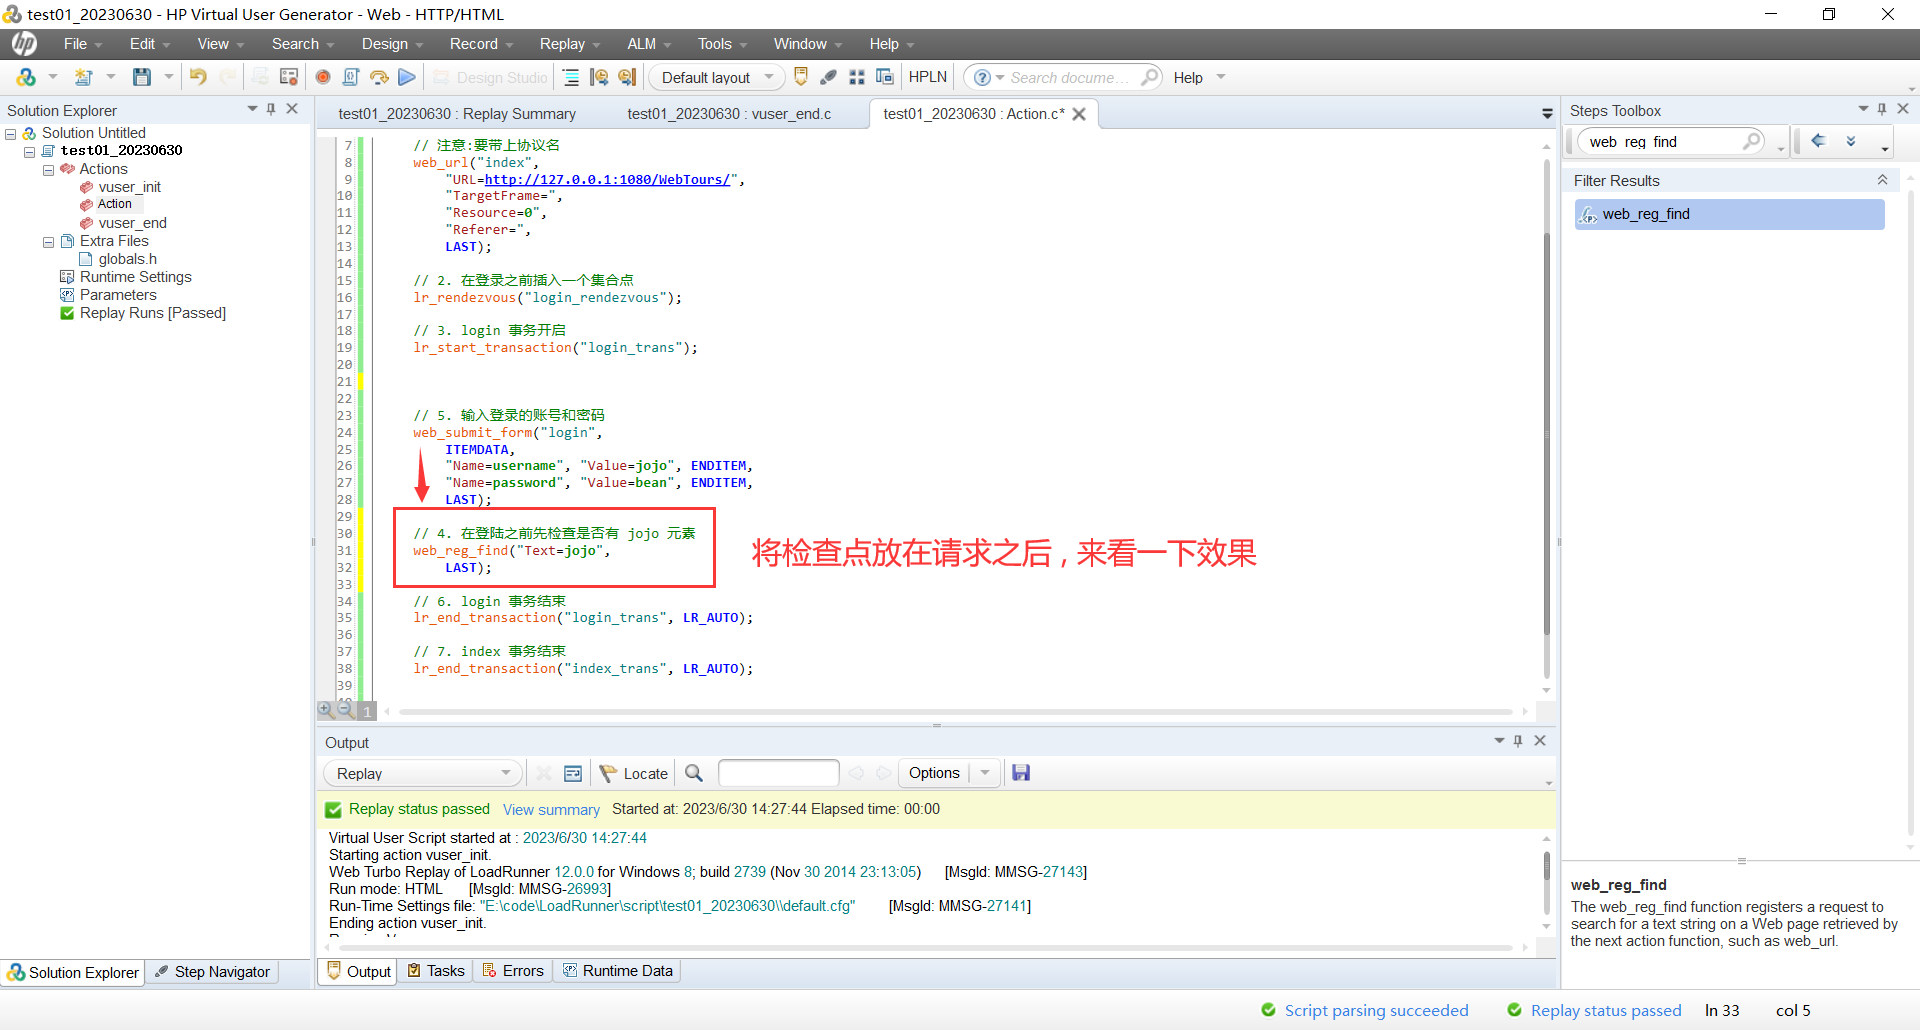Viewport: 1920px width, 1030px height.
Task: Click the Steps Toolbox back arrow icon
Action: [x=1819, y=141]
